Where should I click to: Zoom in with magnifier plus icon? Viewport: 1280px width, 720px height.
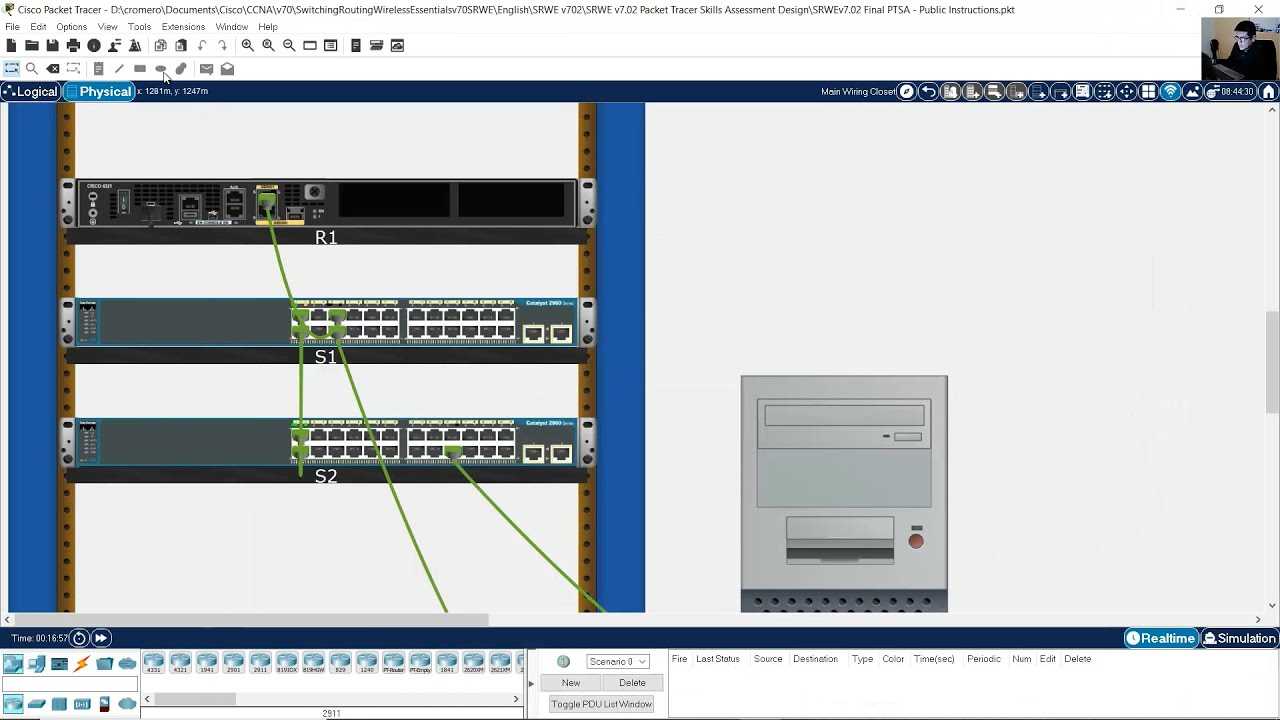(x=247, y=45)
